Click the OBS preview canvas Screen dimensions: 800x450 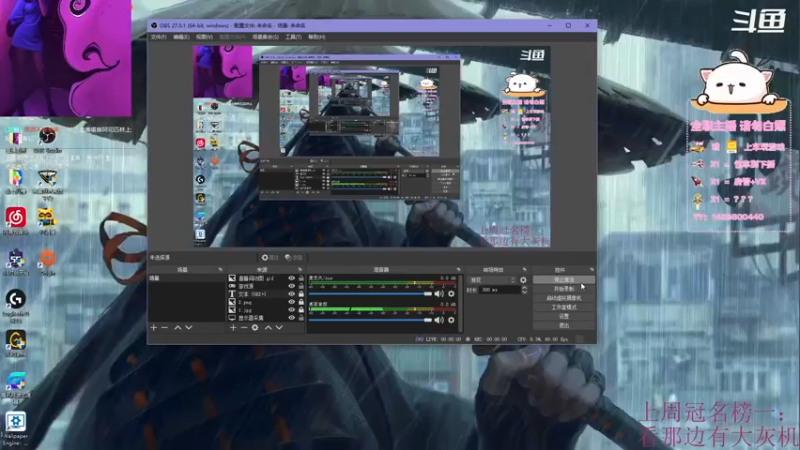[x=371, y=146]
